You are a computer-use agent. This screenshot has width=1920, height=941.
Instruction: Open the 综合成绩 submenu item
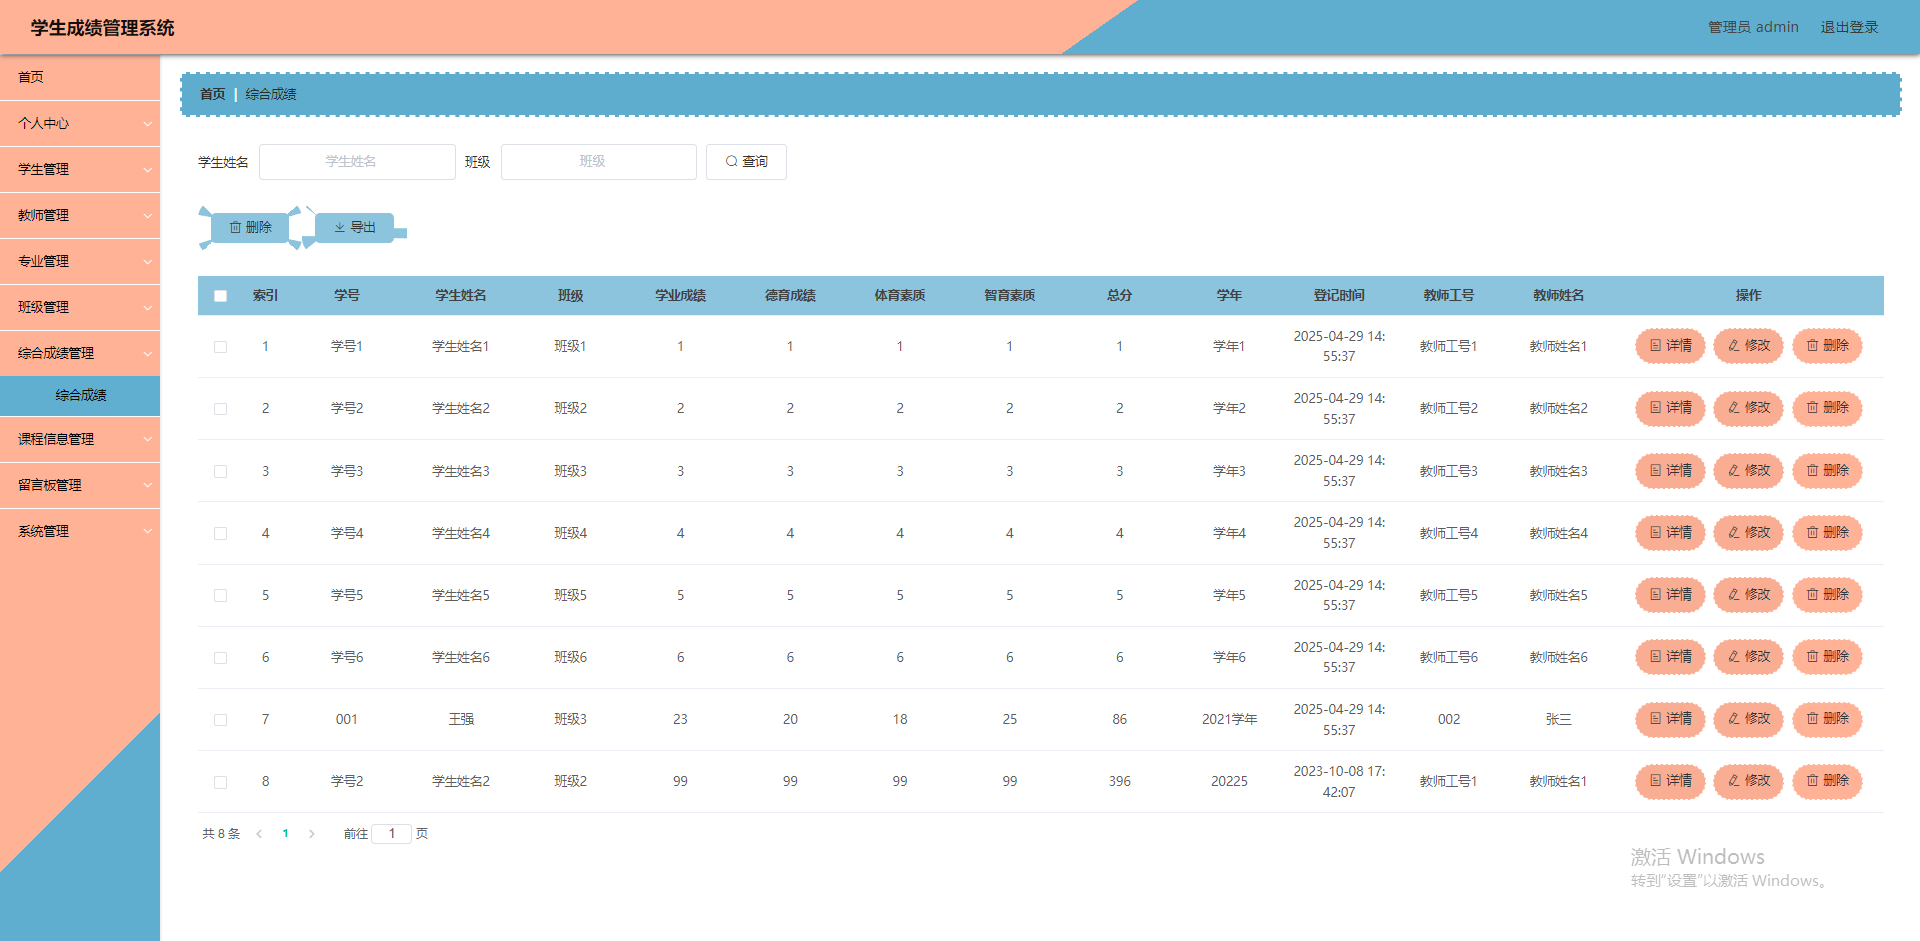(x=80, y=395)
